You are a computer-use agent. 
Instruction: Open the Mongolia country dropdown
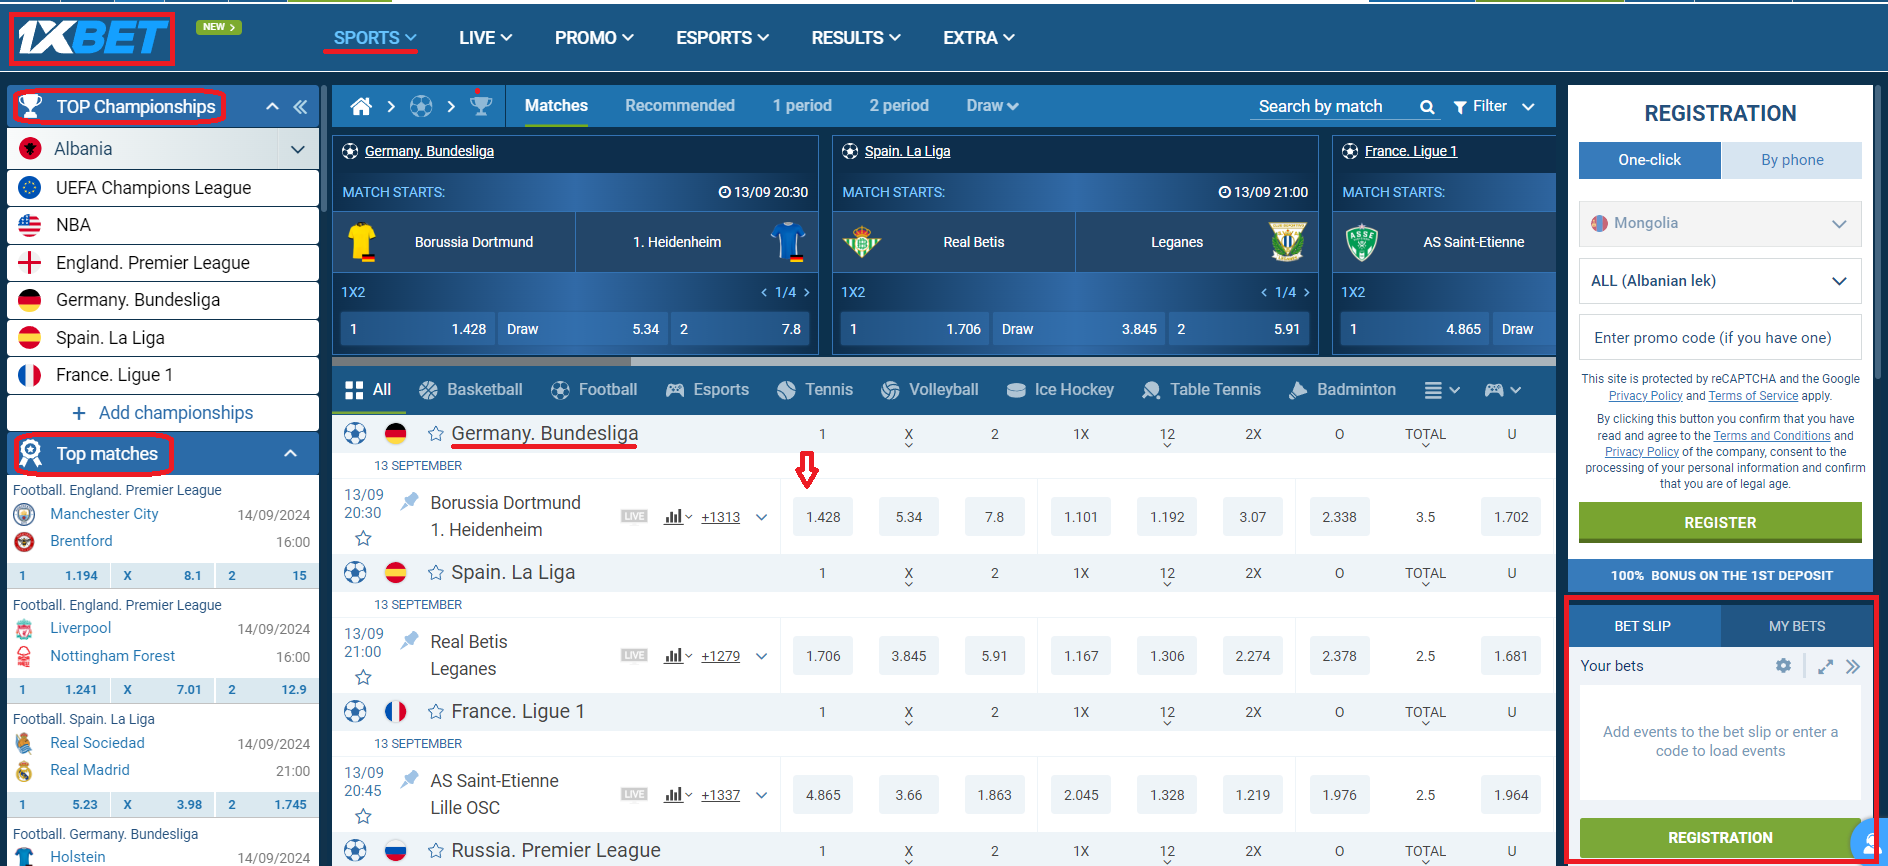(1720, 224)
